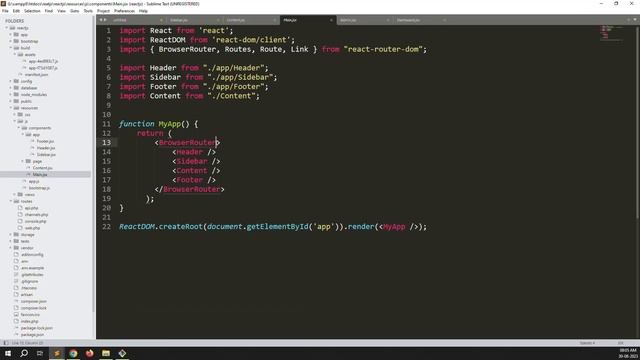Open the Preferences menu
640x360 pixels.
(x=124, y=11)
